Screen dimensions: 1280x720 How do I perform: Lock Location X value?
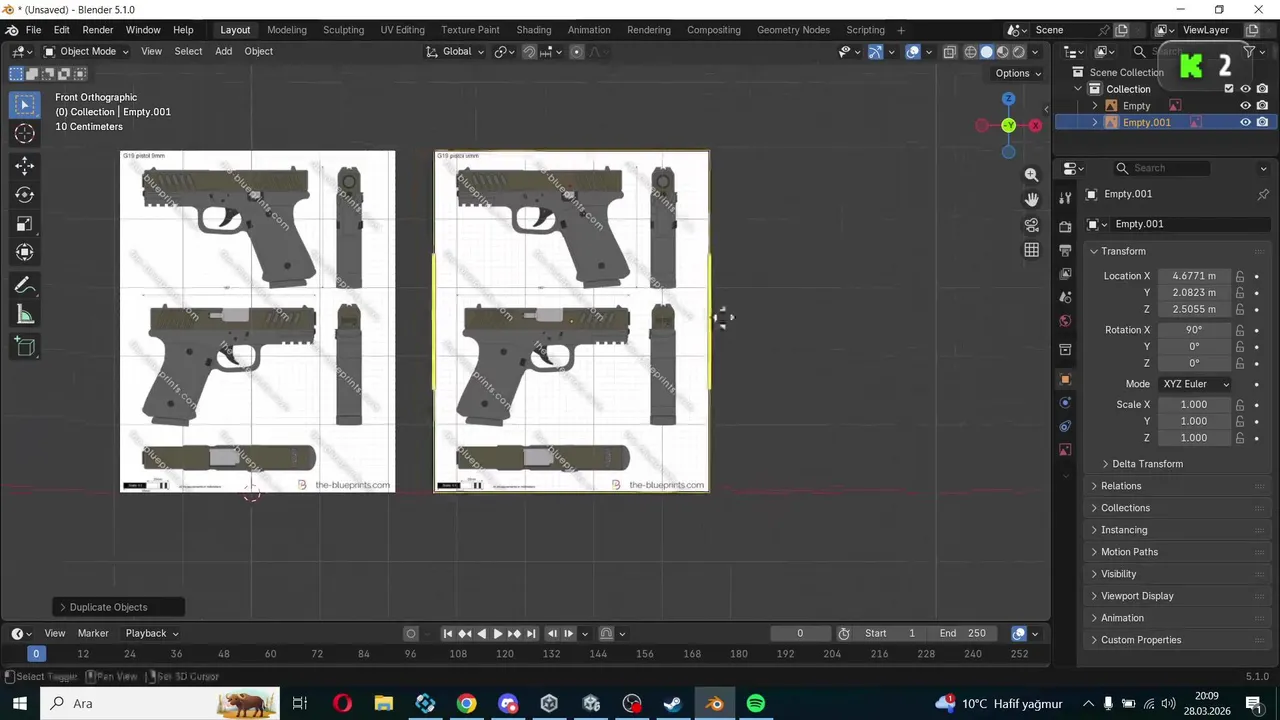pyautogui.click(x=1240, y=276)
